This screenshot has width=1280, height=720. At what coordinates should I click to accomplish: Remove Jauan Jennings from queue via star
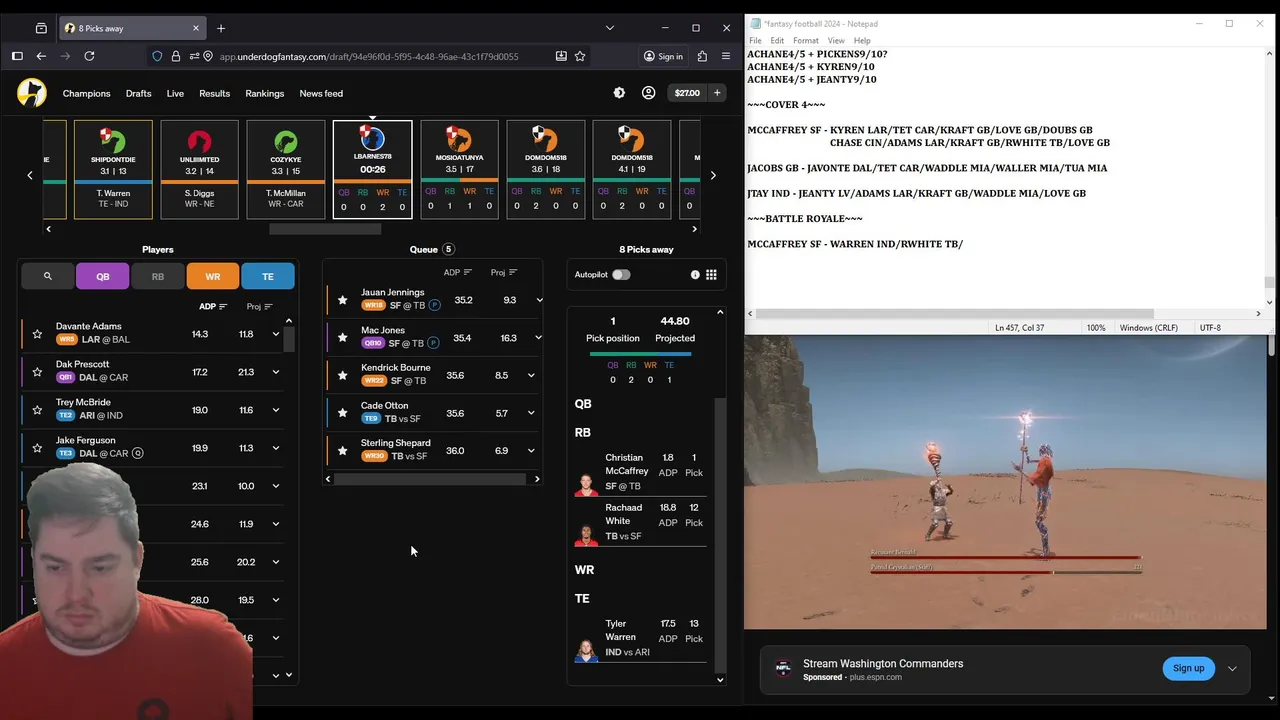pyautogui.click(x=342, y=300)
